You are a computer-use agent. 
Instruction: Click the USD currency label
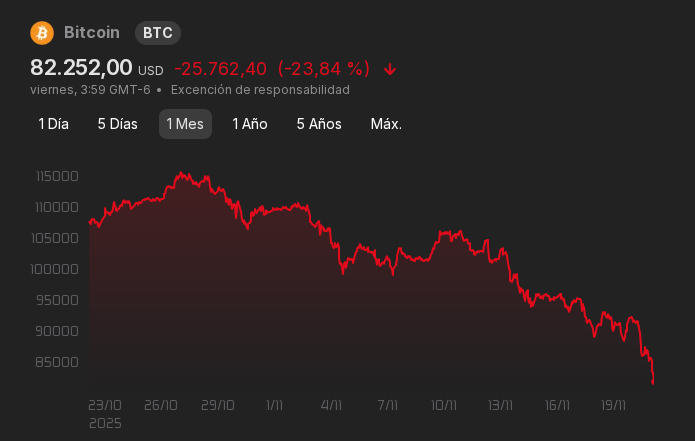click(x=151, y=71)
